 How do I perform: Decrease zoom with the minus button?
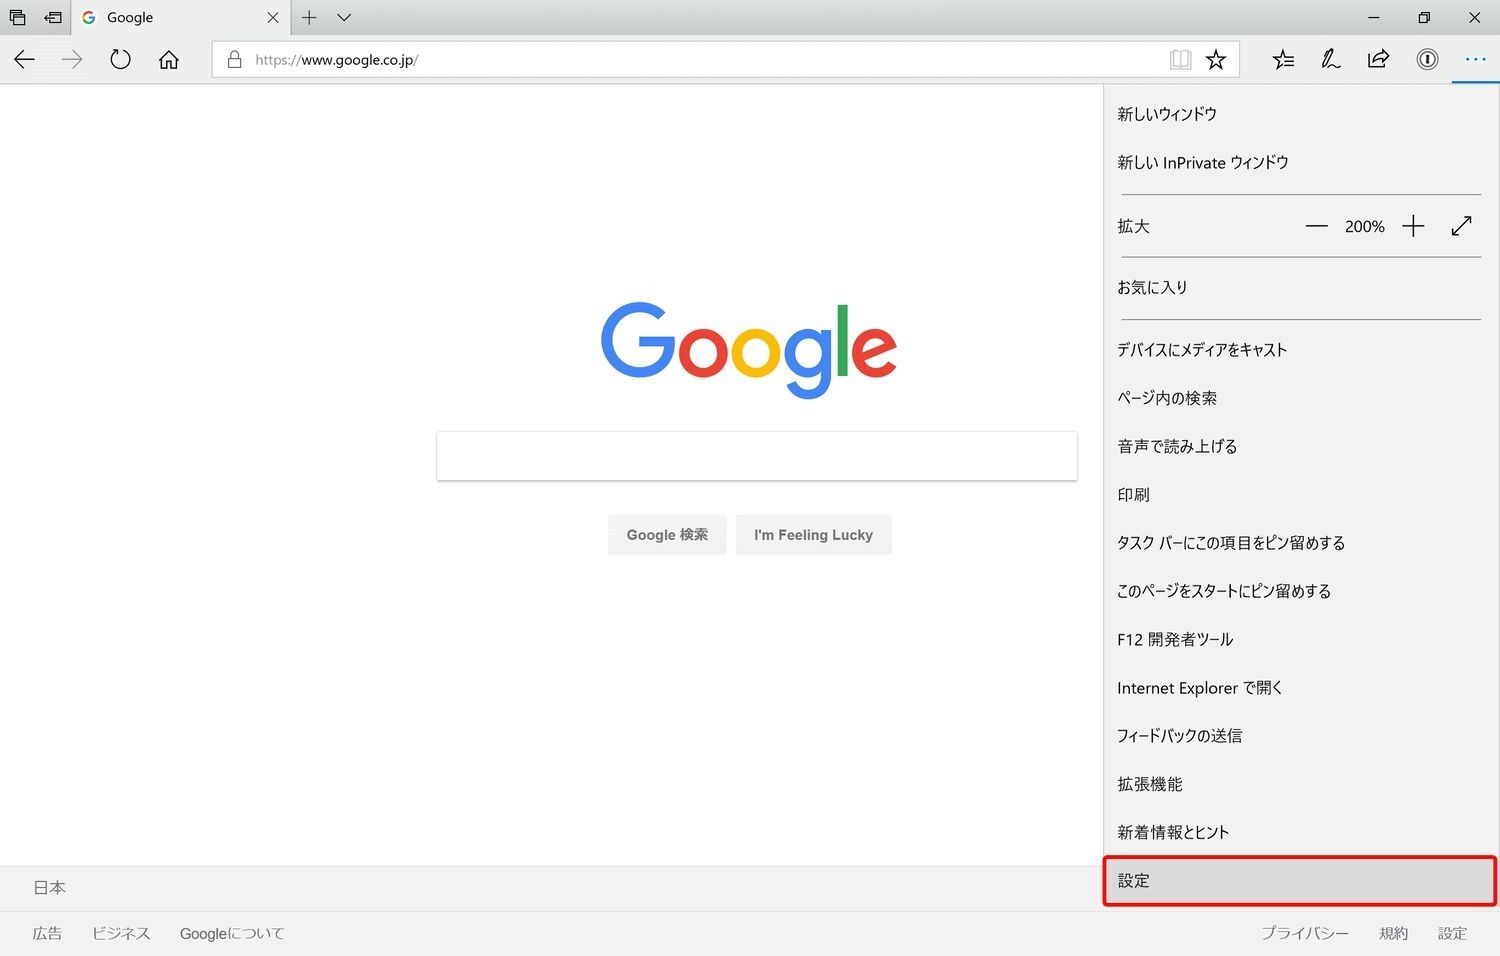pyautogui.click(x=1316, y=227)
